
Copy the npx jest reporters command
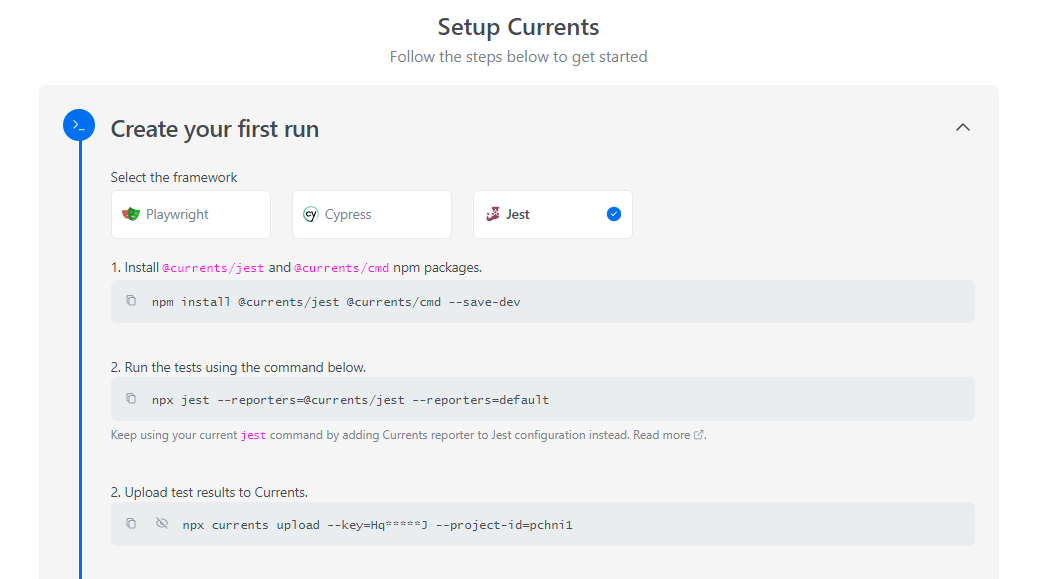coord(131,399)
